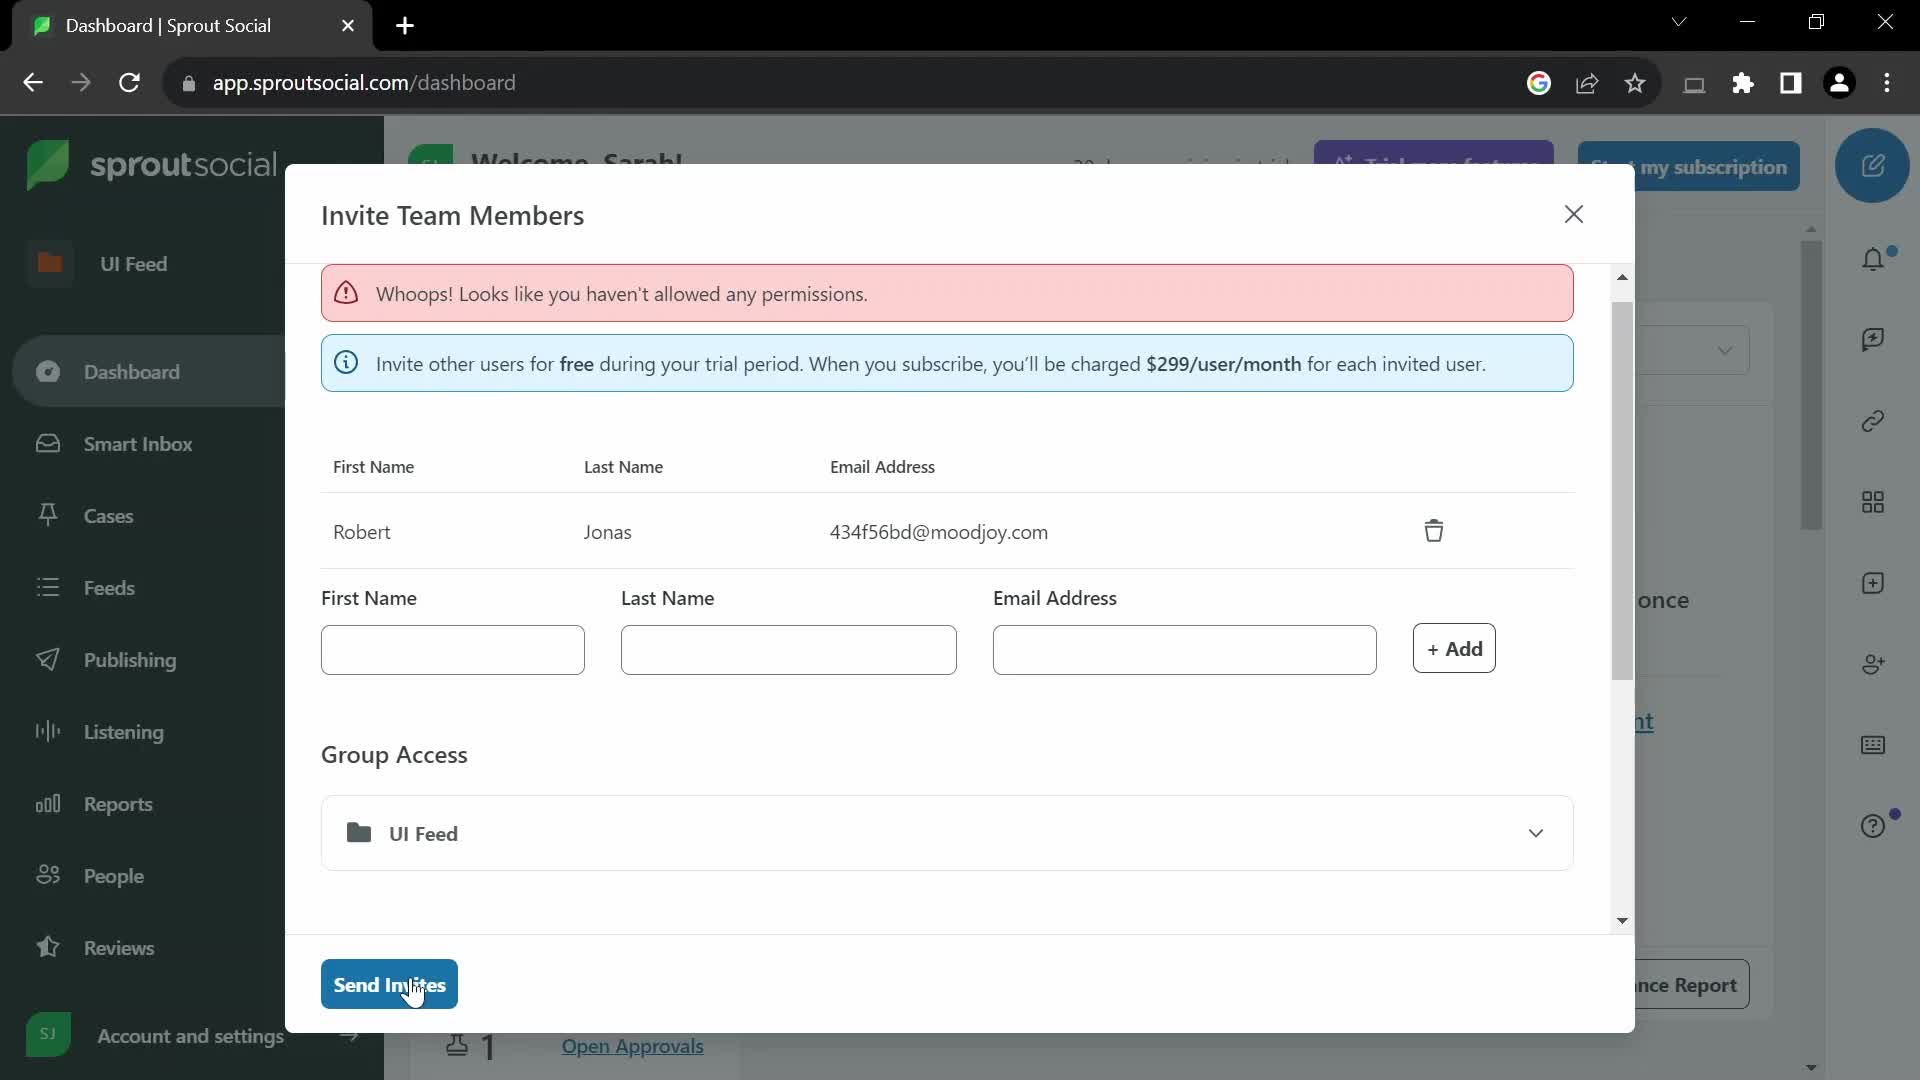Screen dimensions: 1920x1080
Task: Select the Dashboard menu item
Action: tap(131, 371)
